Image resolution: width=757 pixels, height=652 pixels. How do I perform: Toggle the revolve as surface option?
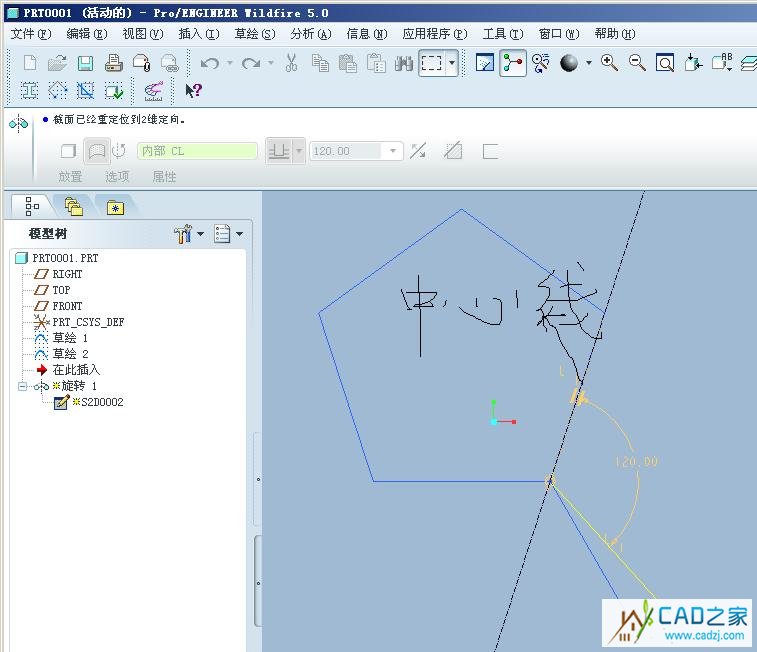click(x=96, y=151)
